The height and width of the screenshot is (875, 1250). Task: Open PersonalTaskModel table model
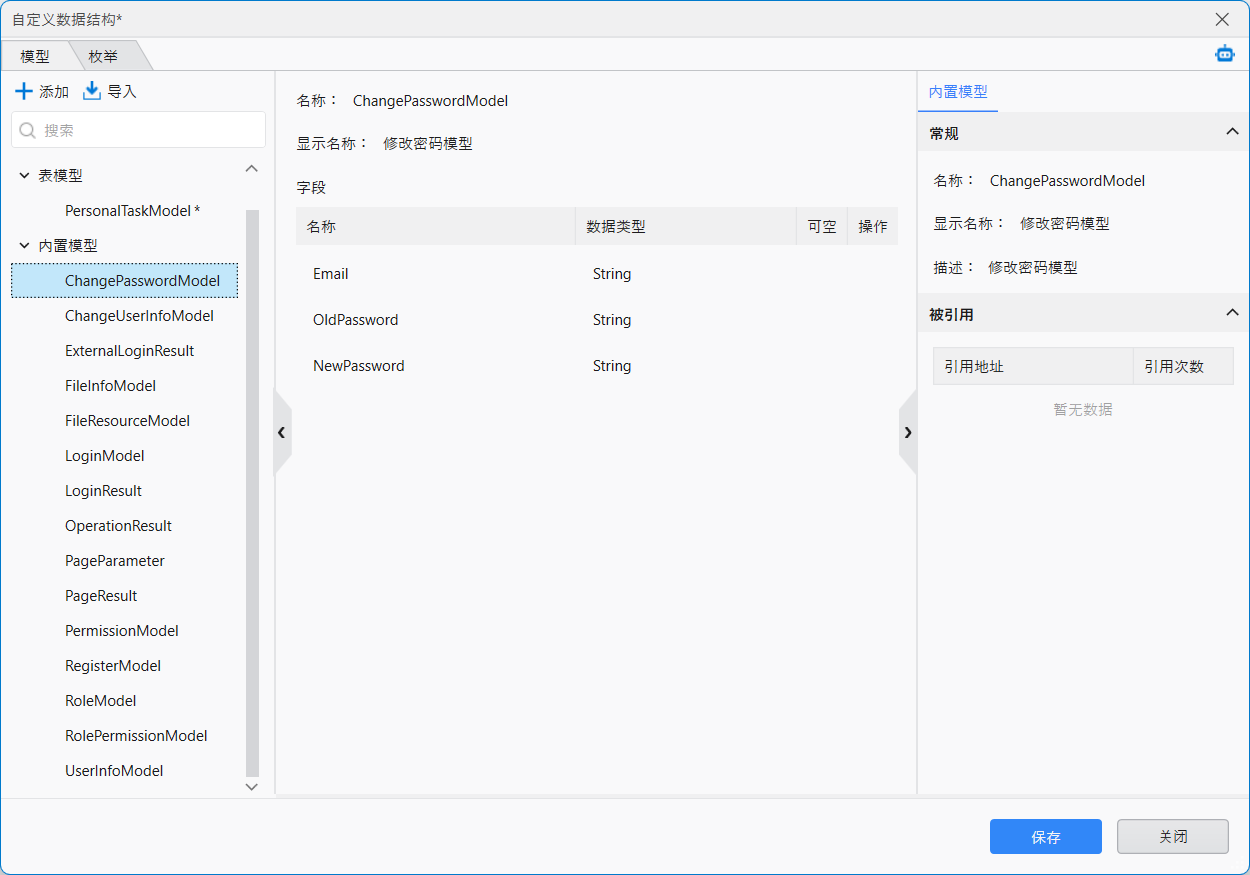(132, 211)
